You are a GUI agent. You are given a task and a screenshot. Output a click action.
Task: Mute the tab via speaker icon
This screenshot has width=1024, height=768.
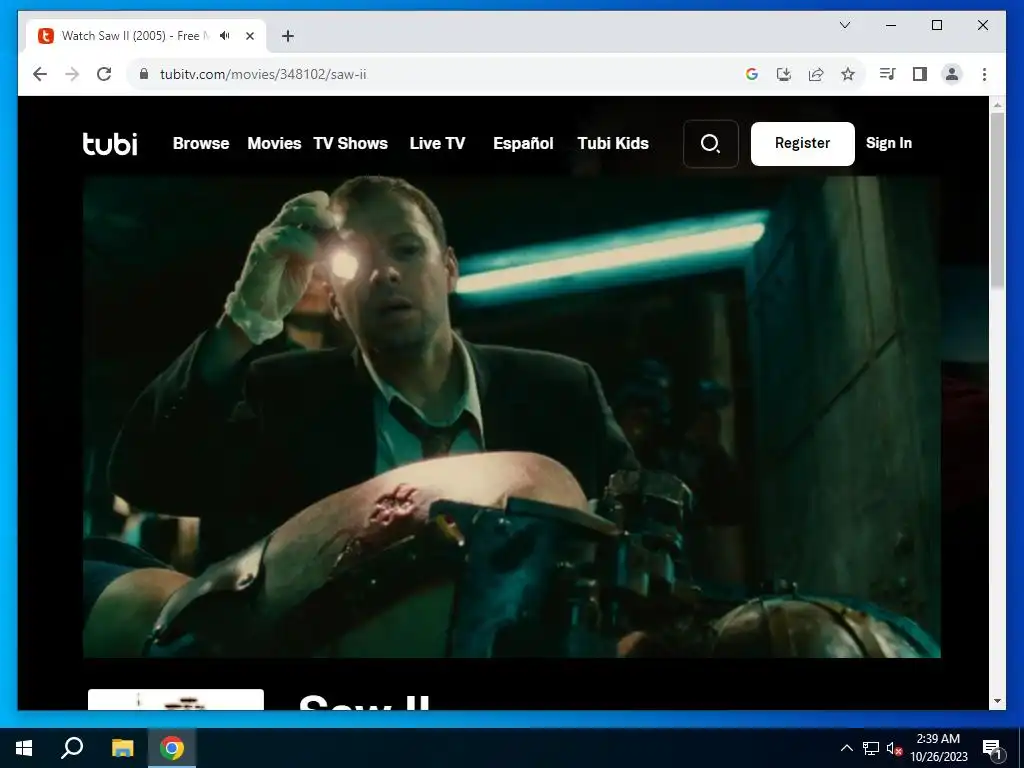click(x=225, y=35)
